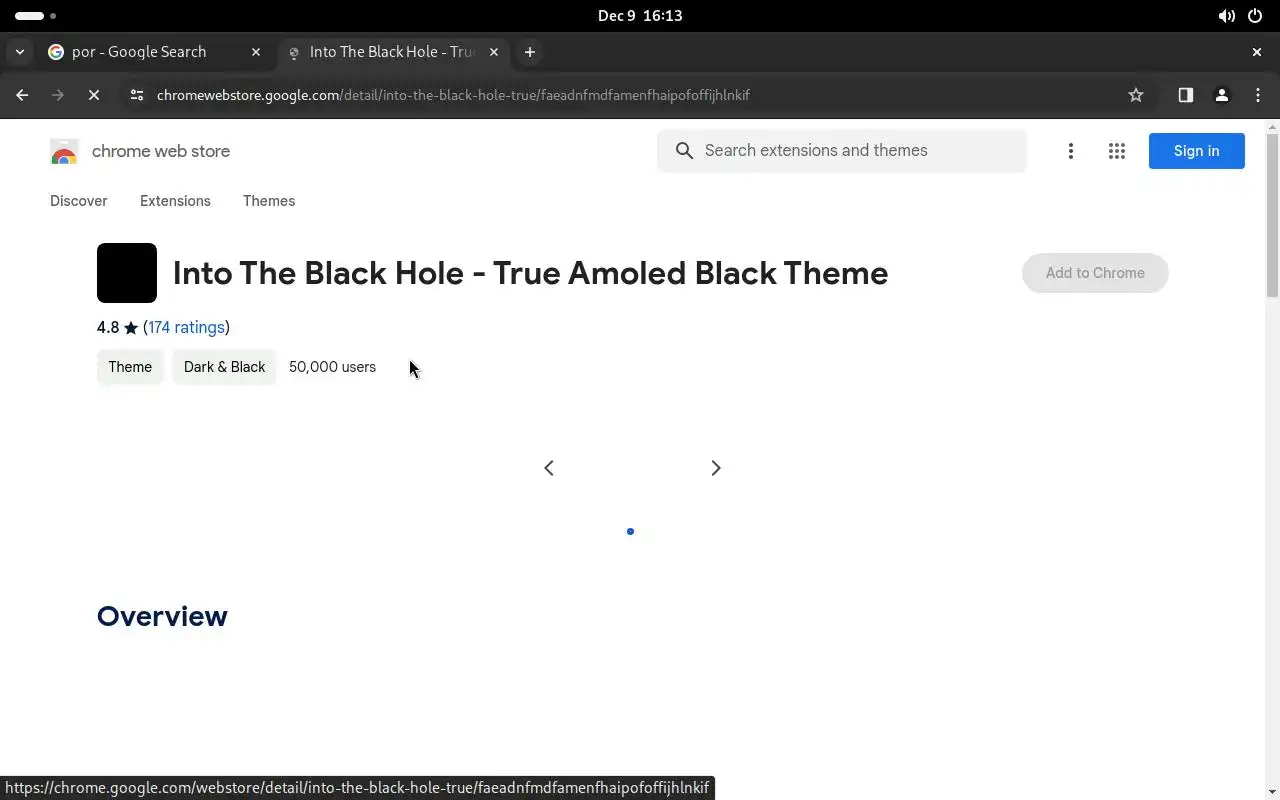This screenshot has width=1280, height=800.
Task: Click the 'chrome web store' title text
Action: pyautogui.click(x=161, y=151)
